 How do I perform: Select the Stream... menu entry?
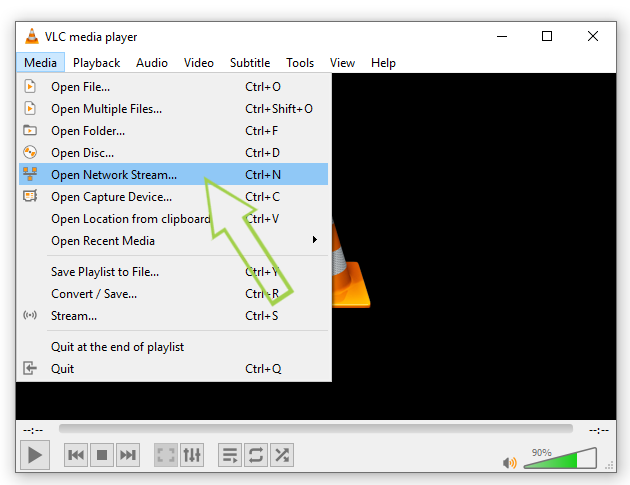tap(174, 315)
